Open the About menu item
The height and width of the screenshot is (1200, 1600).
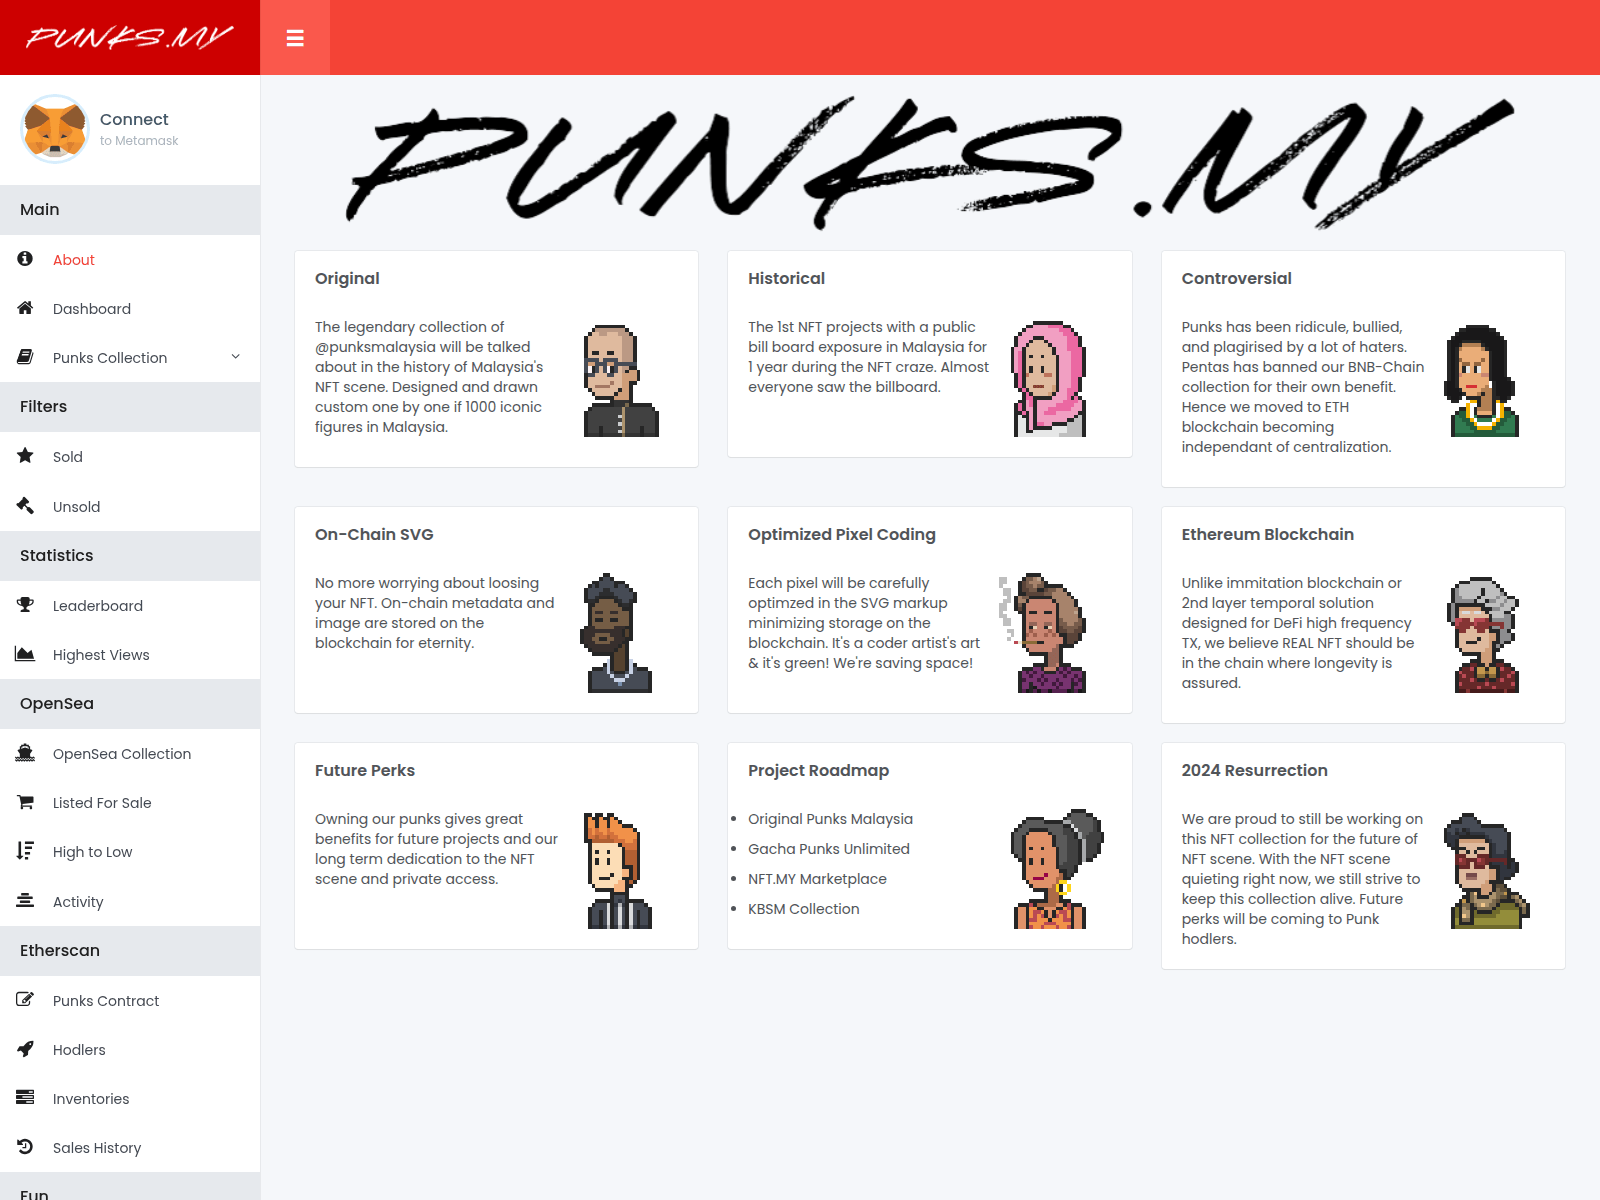(74, 260)
